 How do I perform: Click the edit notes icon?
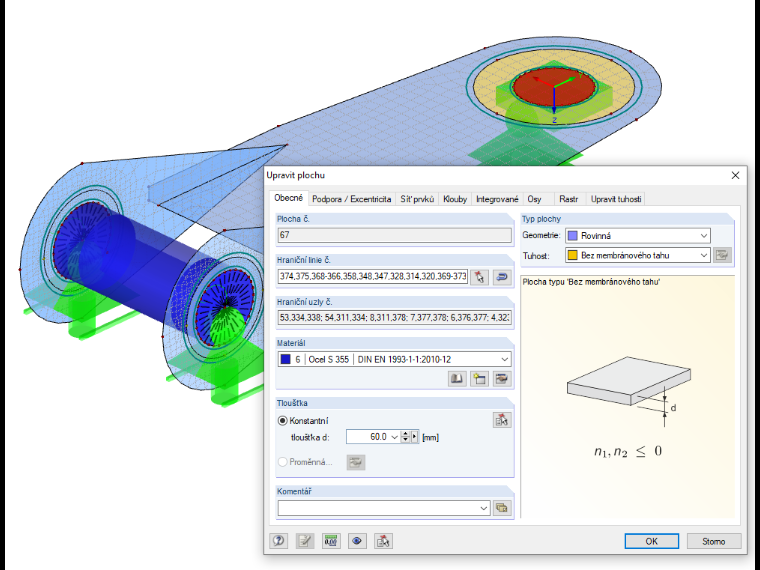pyautogui.click(x=305, y=540)
